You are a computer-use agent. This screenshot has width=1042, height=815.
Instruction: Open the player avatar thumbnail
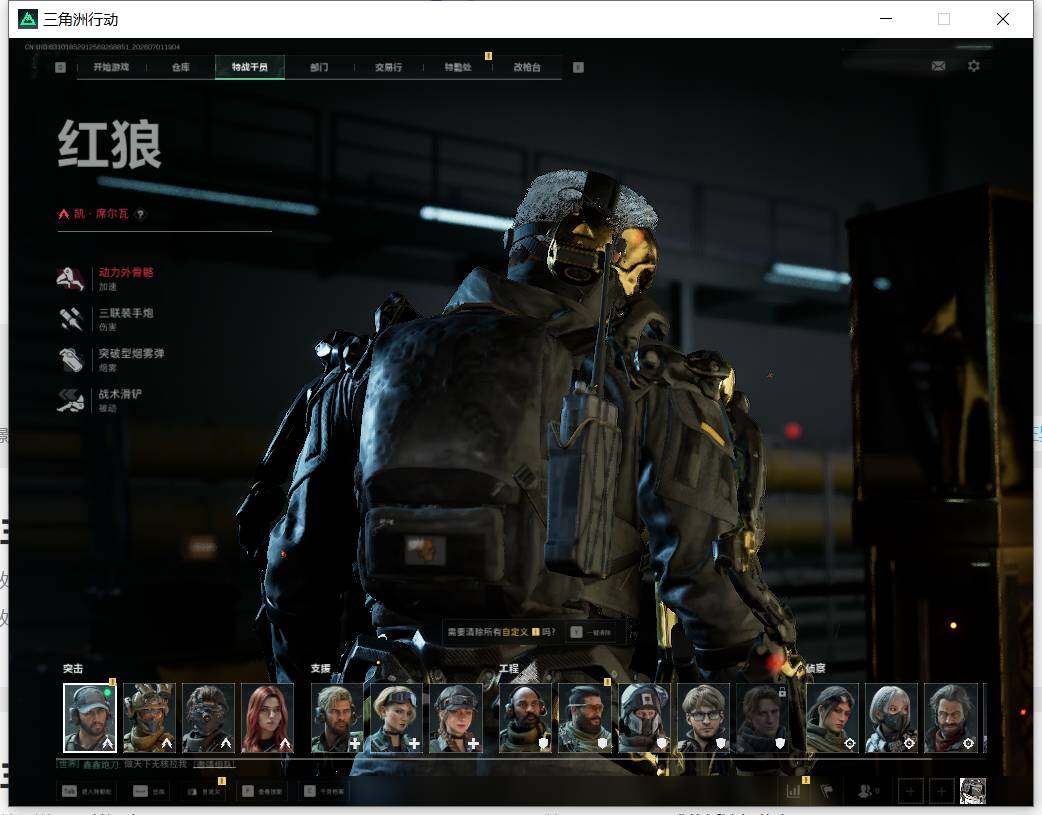click(973, 791)
